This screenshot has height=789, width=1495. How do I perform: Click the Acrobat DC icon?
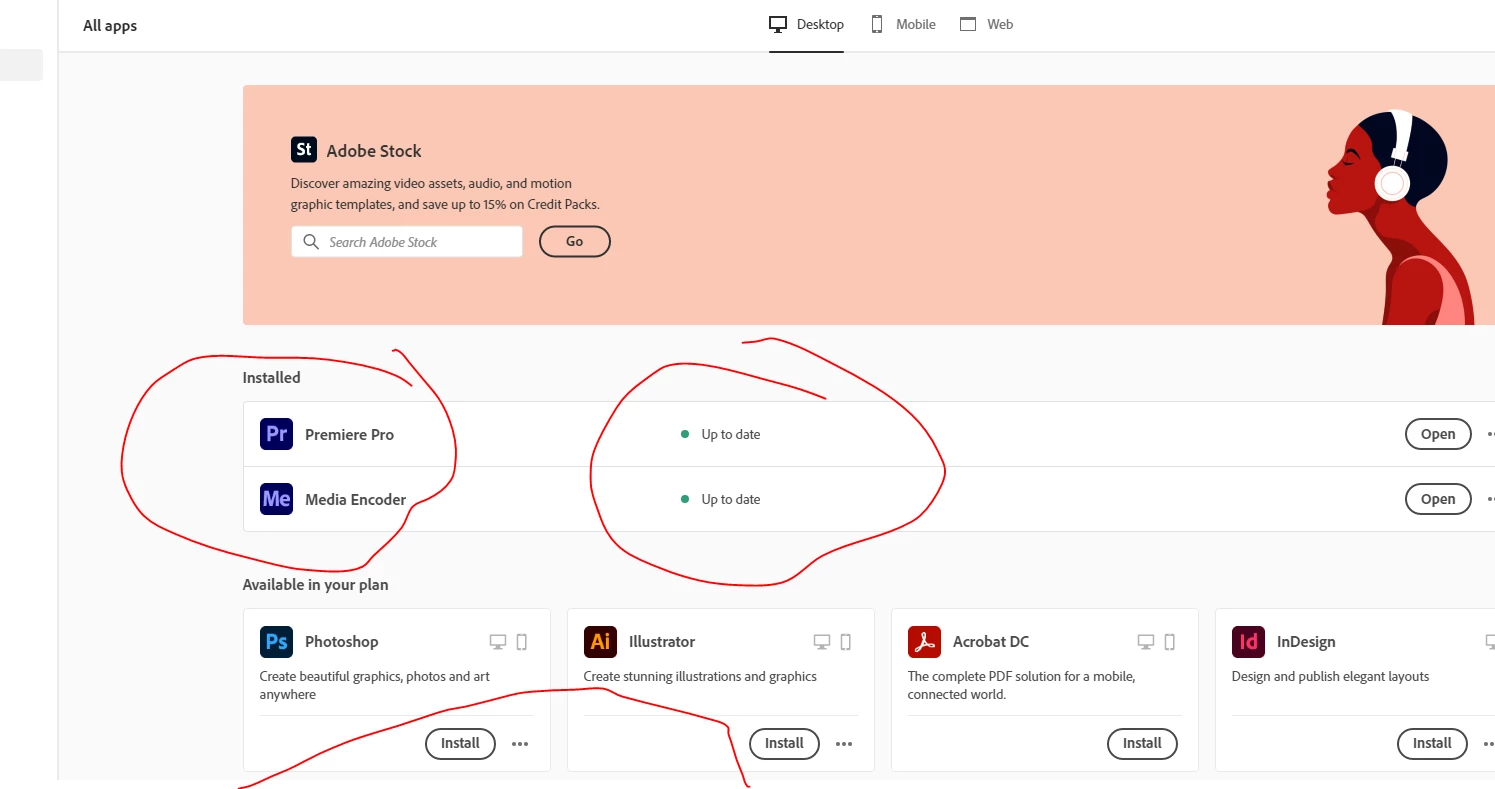click(x=924, y=641)
